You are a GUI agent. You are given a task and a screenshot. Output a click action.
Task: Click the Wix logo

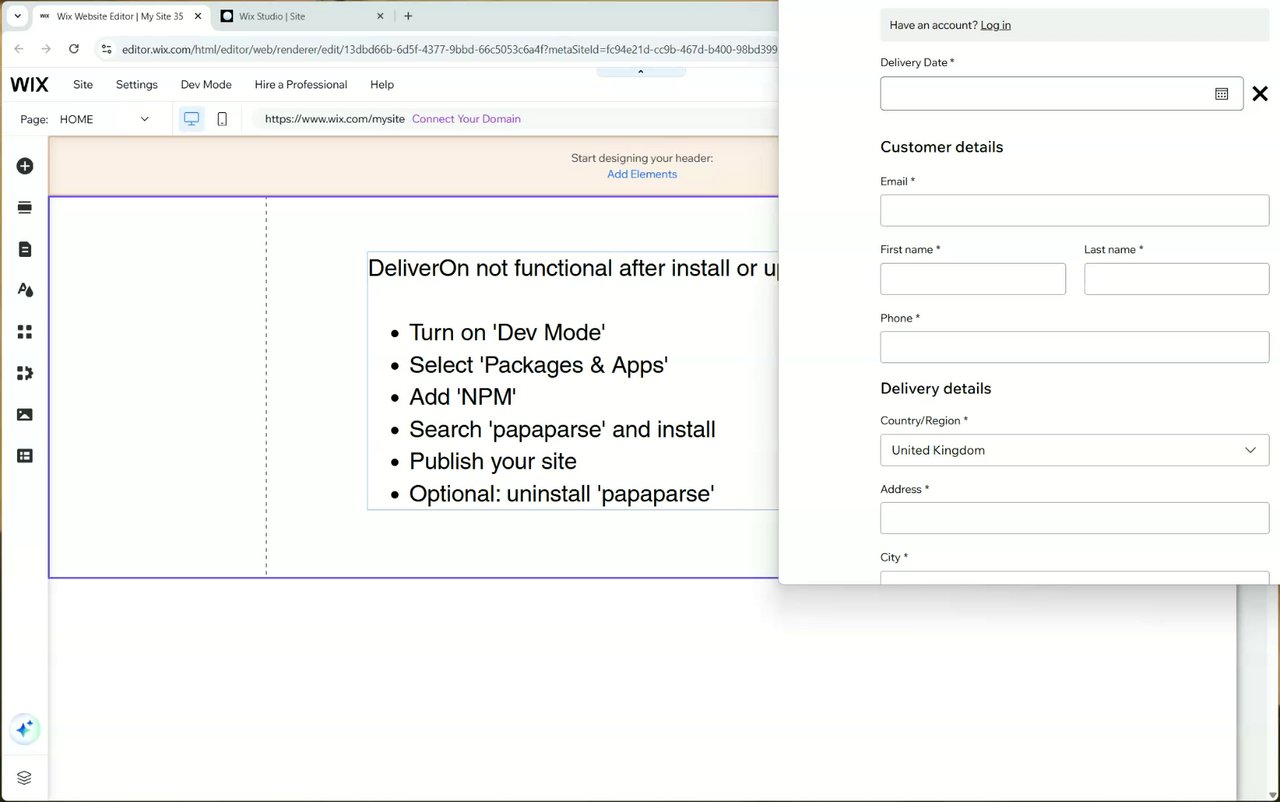[x=29, y=84]
